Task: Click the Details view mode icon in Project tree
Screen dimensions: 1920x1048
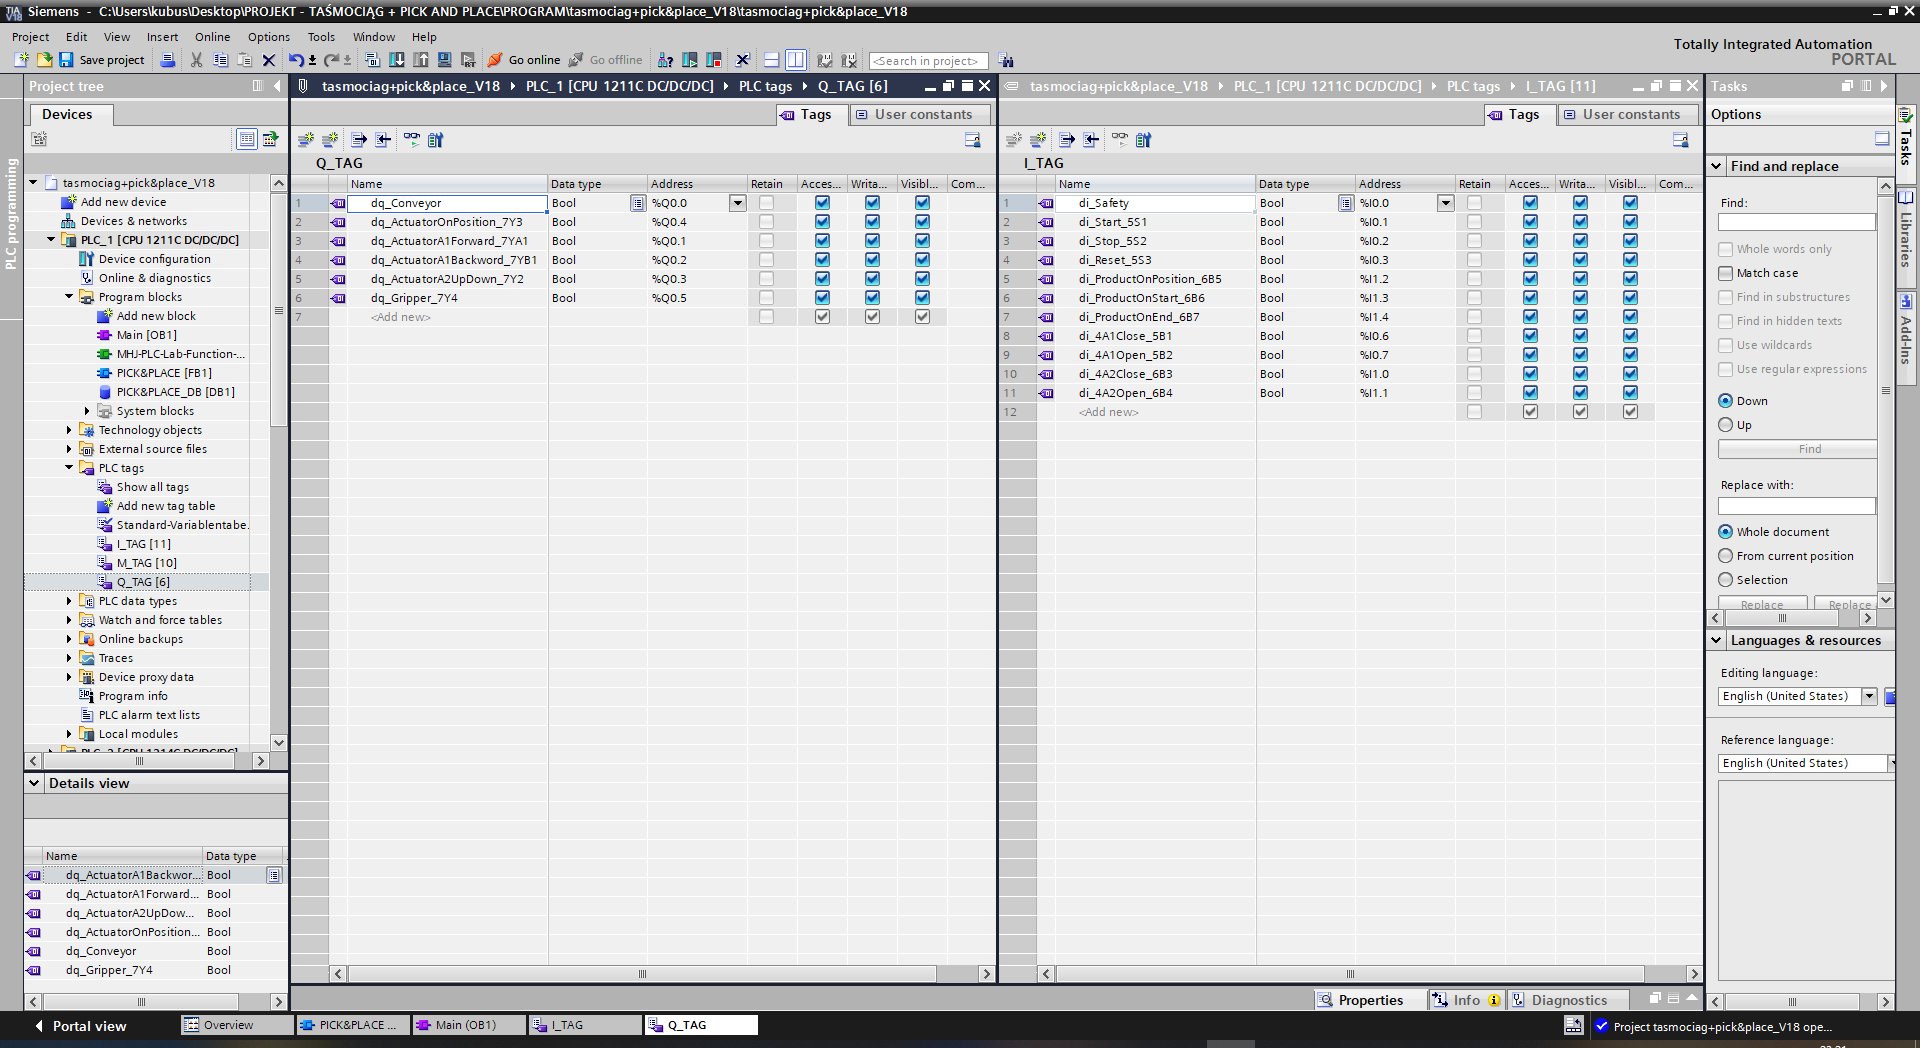Action: click(246, 139)
